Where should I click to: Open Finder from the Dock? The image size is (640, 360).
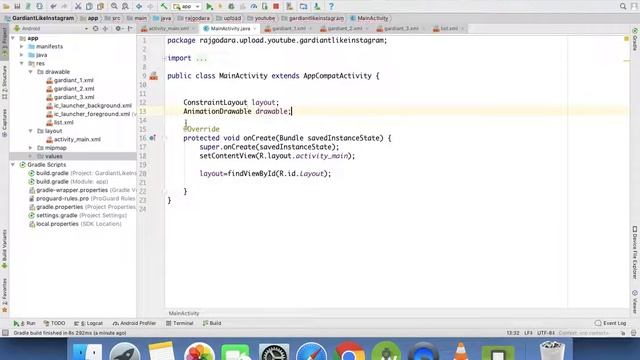point(87,351)
